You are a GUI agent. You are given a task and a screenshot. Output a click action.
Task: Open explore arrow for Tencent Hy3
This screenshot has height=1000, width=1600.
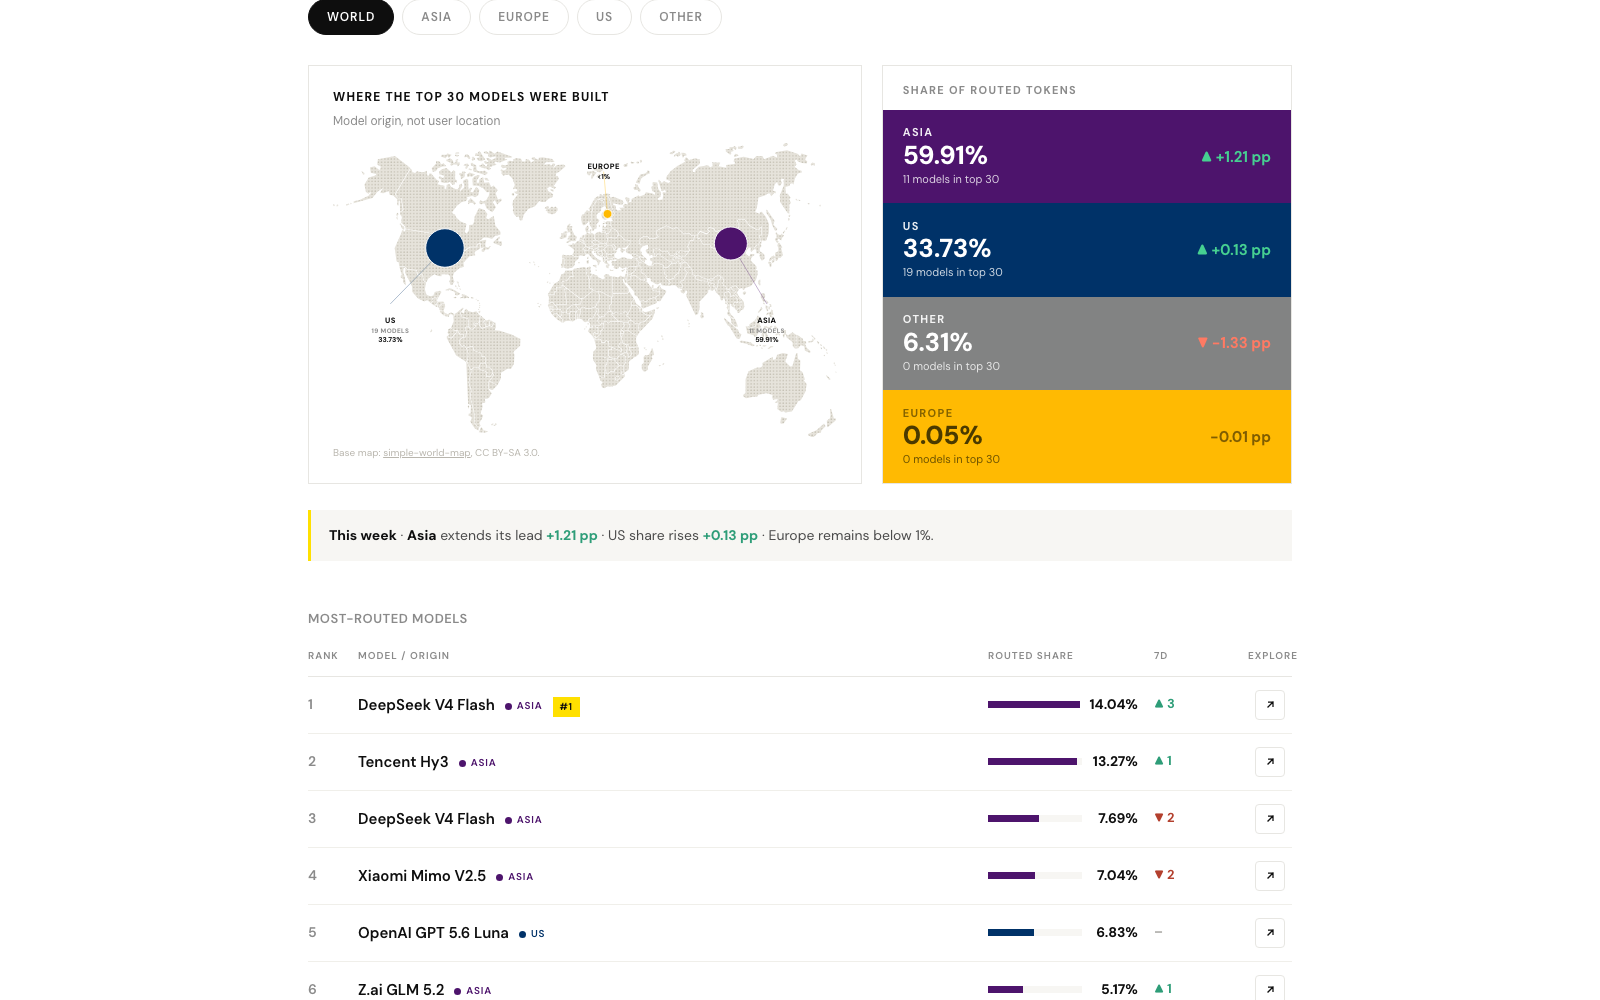pyautogui.click(x=1270, y=762)
